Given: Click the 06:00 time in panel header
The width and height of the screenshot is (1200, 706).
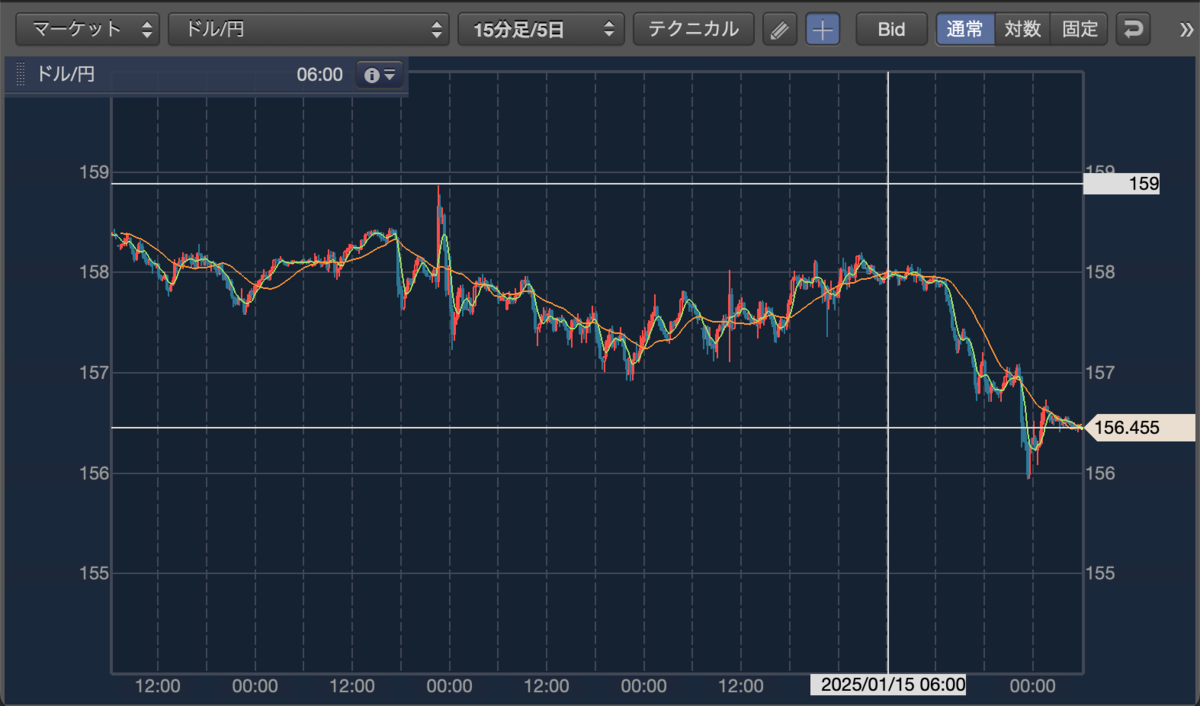Looking at the screenshot, I should (320, 75).
